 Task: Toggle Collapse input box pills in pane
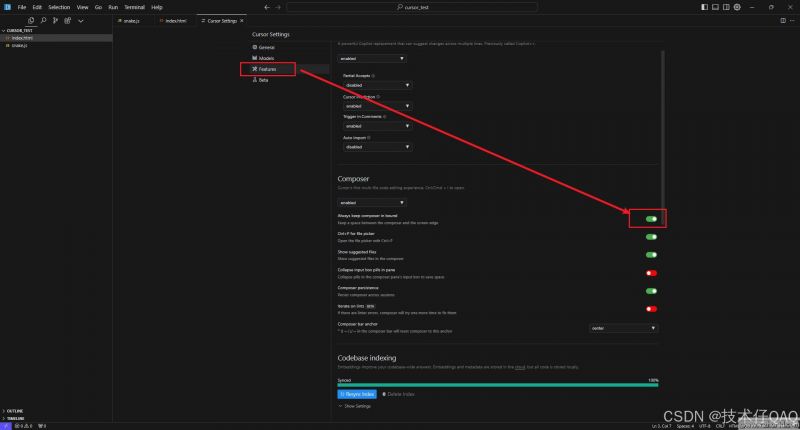click(x=652, y=273)
